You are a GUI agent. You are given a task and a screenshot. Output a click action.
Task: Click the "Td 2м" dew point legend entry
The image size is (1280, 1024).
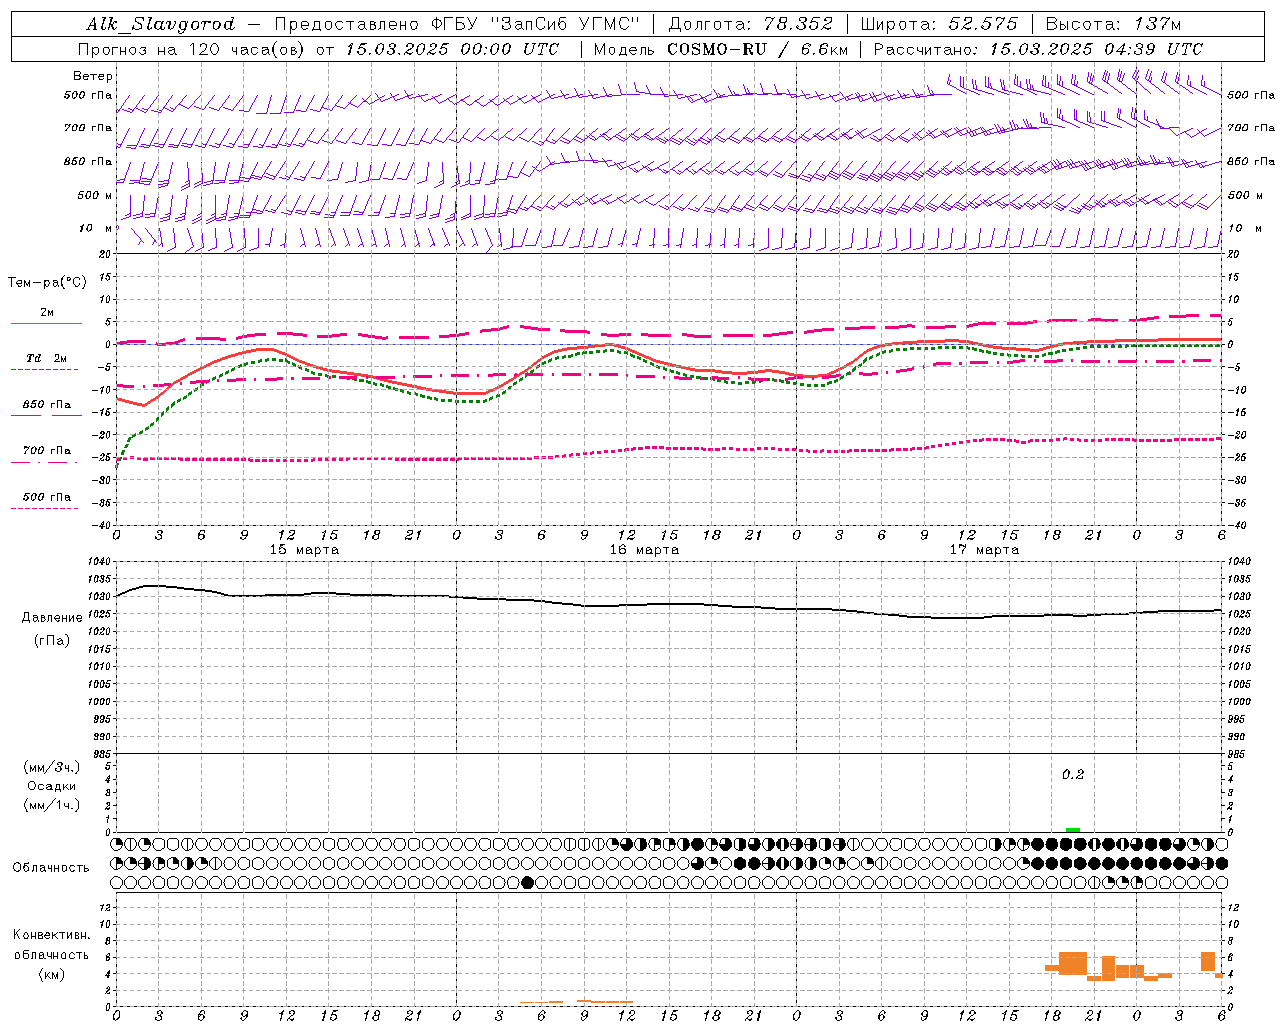pyautogui.click(x=46, y=358)
